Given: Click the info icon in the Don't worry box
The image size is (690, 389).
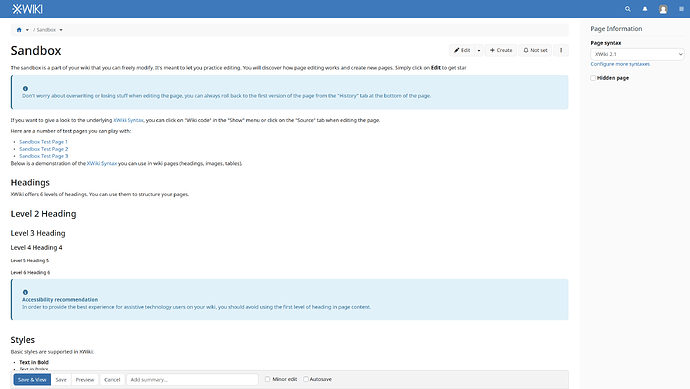Looking at the screenshot, I should 25,88.
